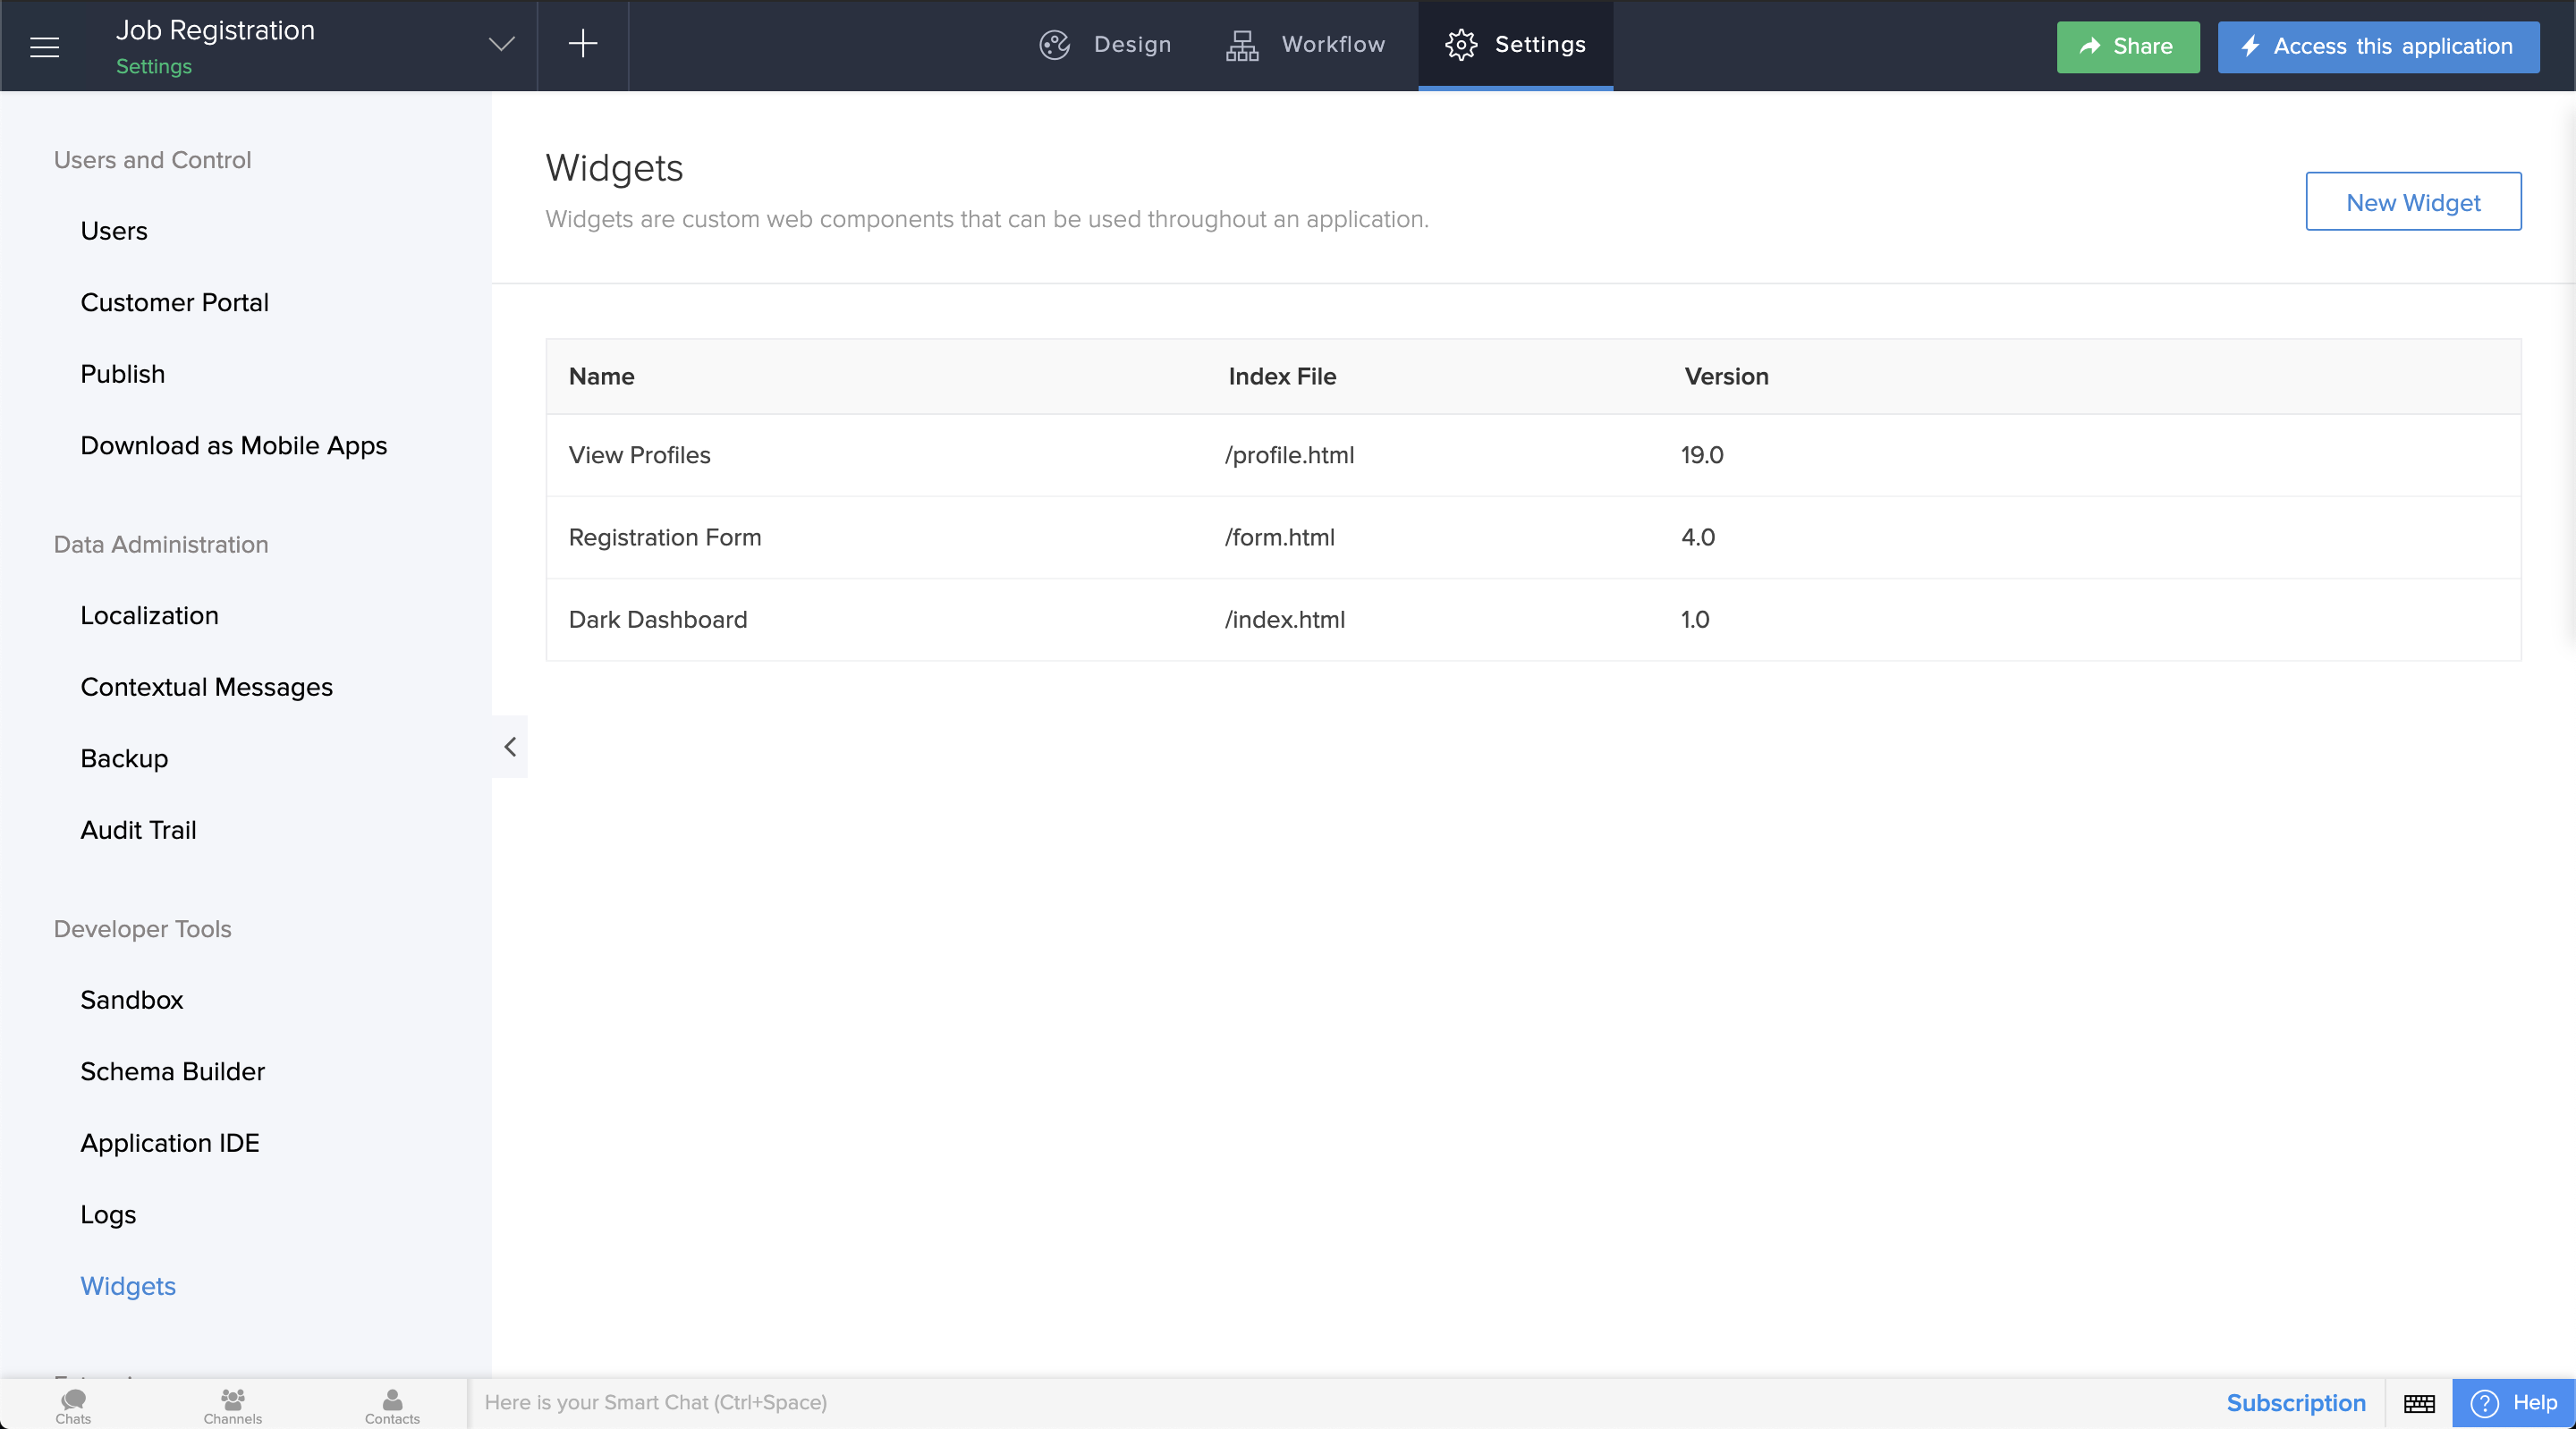Select Widgets in the Developer Tools menu
2576x1429 pixels.
pos(128,1287)
